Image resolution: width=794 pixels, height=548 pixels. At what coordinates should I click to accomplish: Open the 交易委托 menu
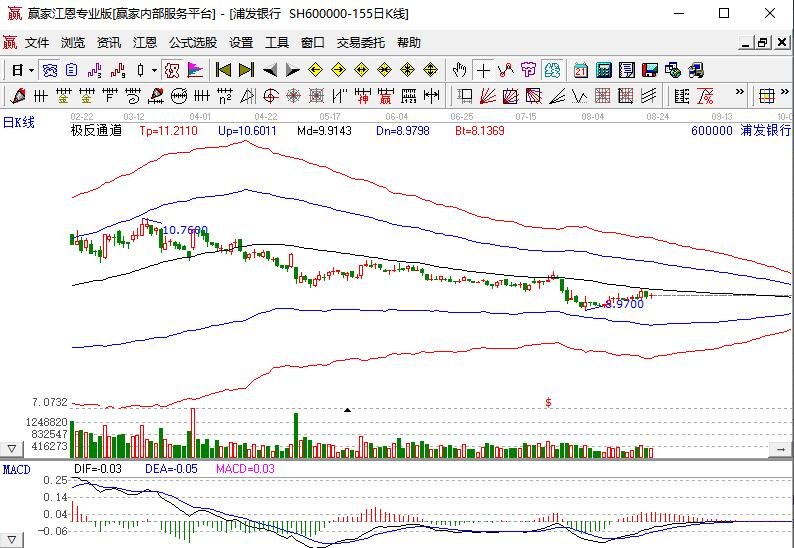[361, 43]
